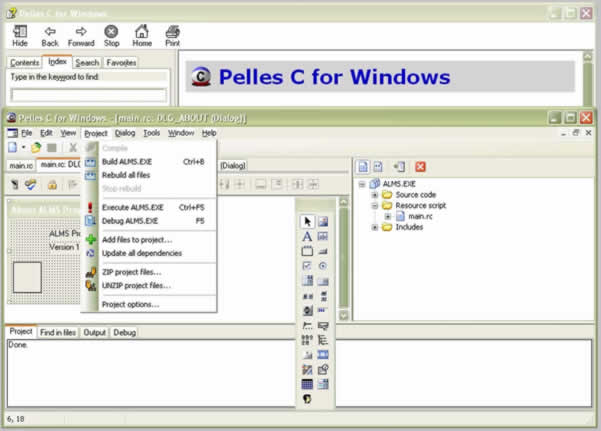Select the radio button control tool
601x431 pixels.
pos(323,266)
